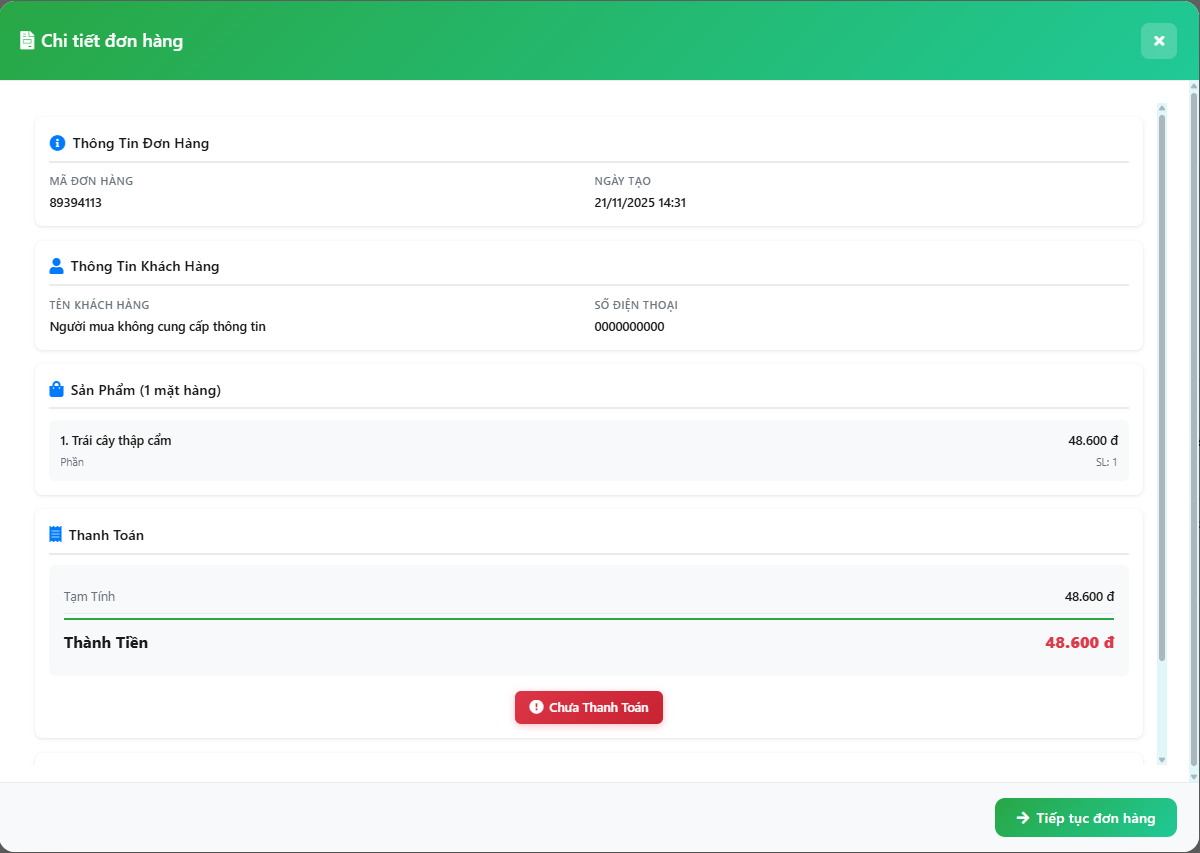Click the phone number 0000000000

pos(629,327)
